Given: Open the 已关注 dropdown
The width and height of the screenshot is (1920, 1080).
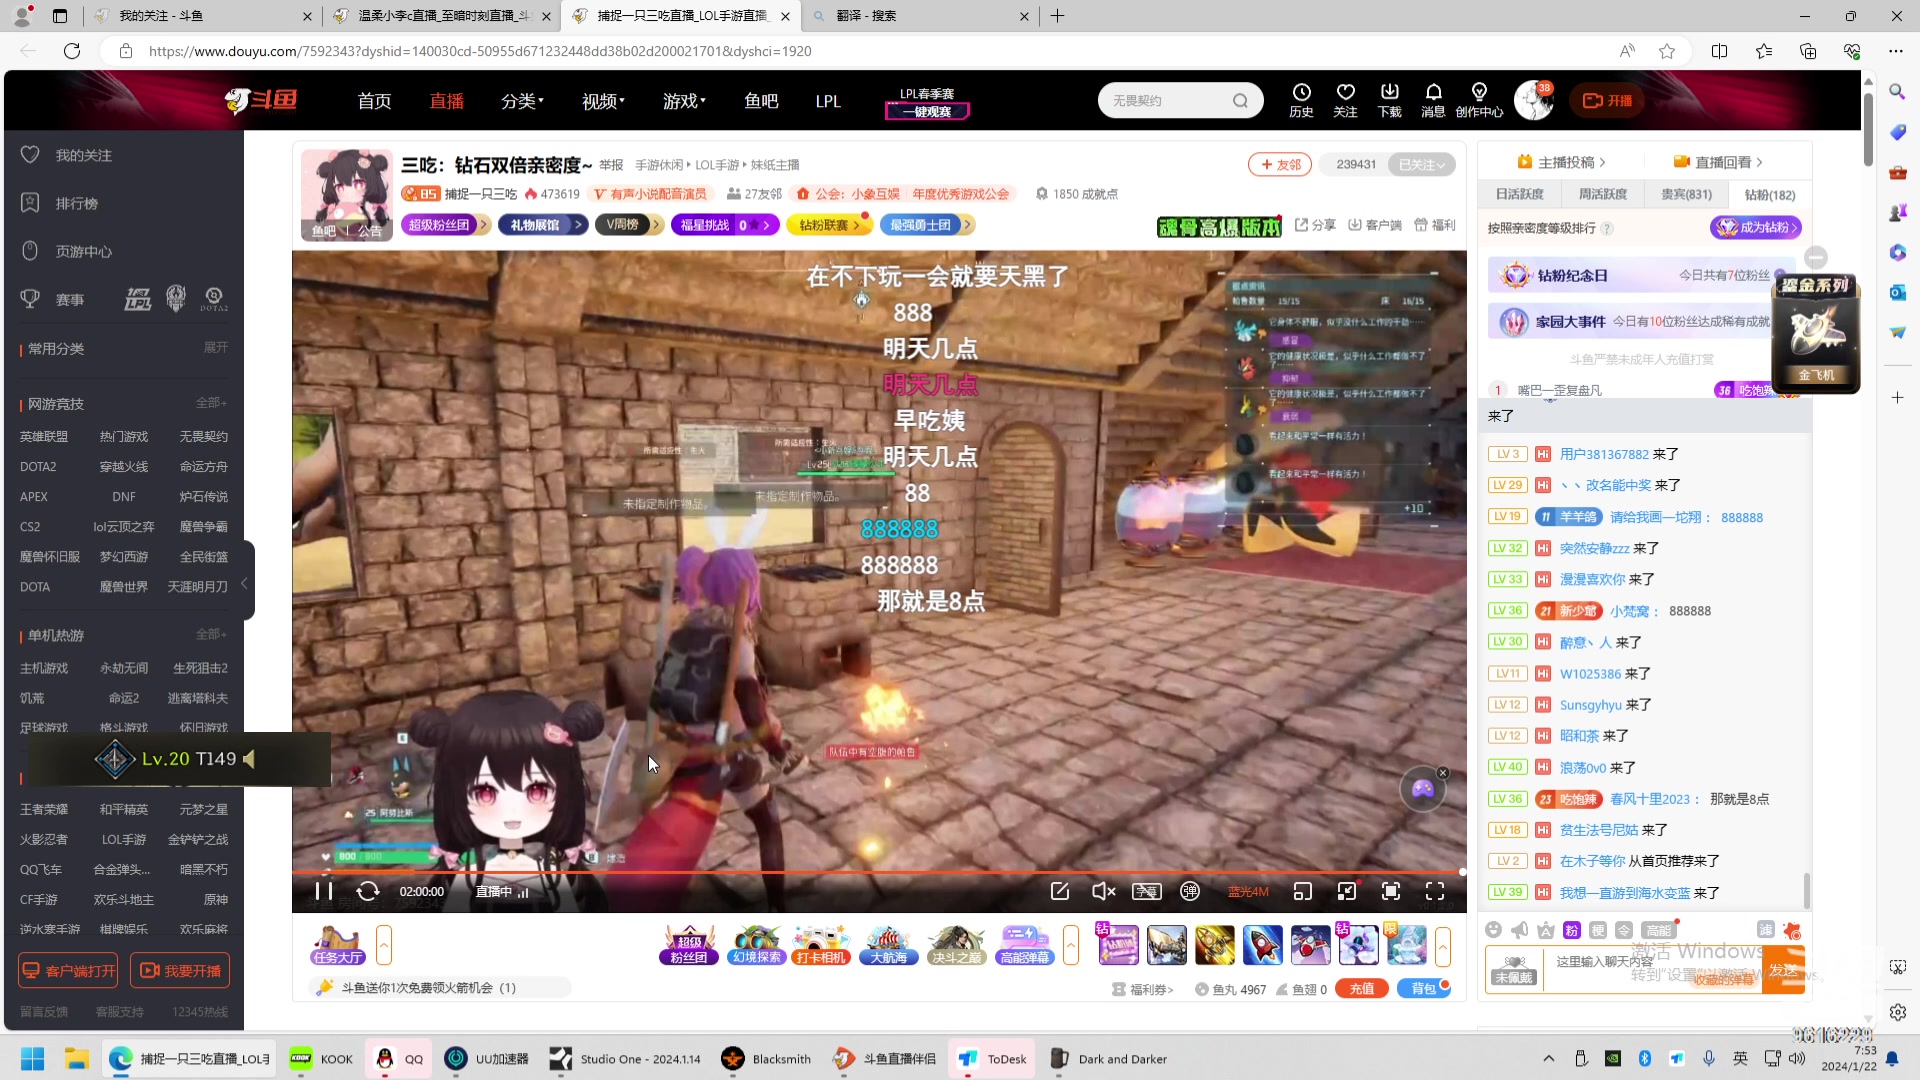Looking at the screenshot, I should tap(1421, 164).
